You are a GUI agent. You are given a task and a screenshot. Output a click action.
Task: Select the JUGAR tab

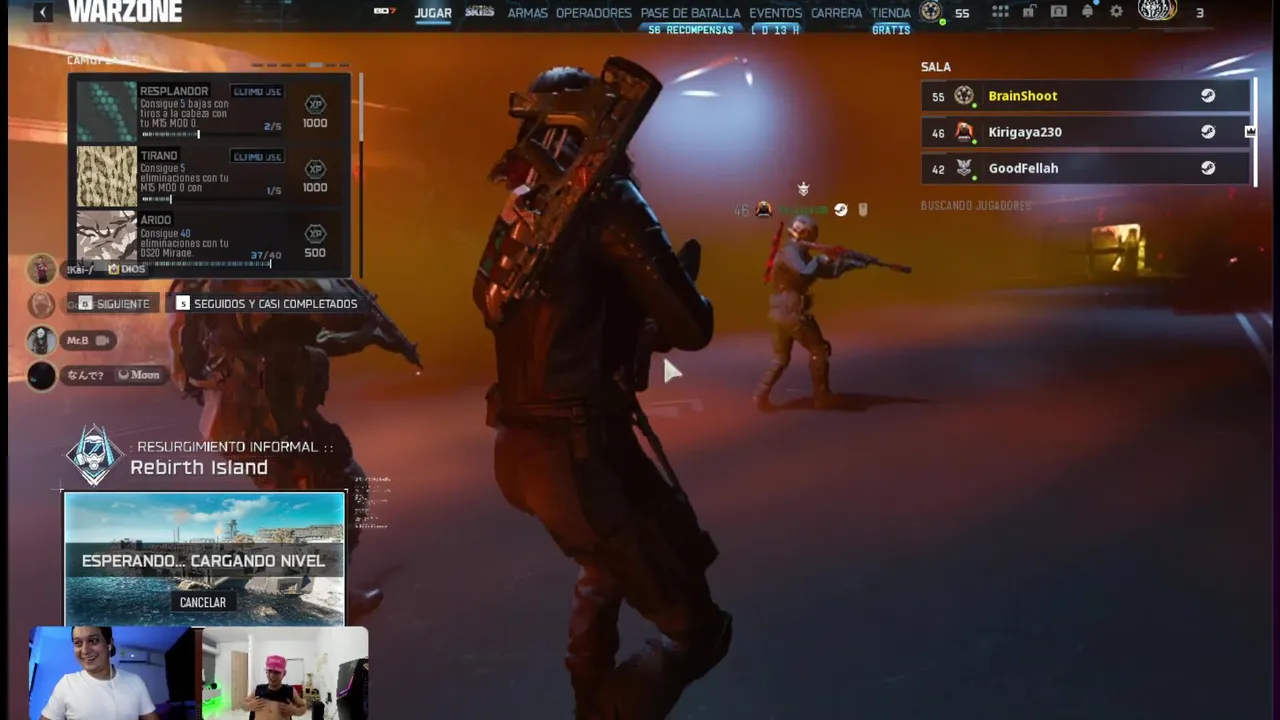click(x=433, y=13)
